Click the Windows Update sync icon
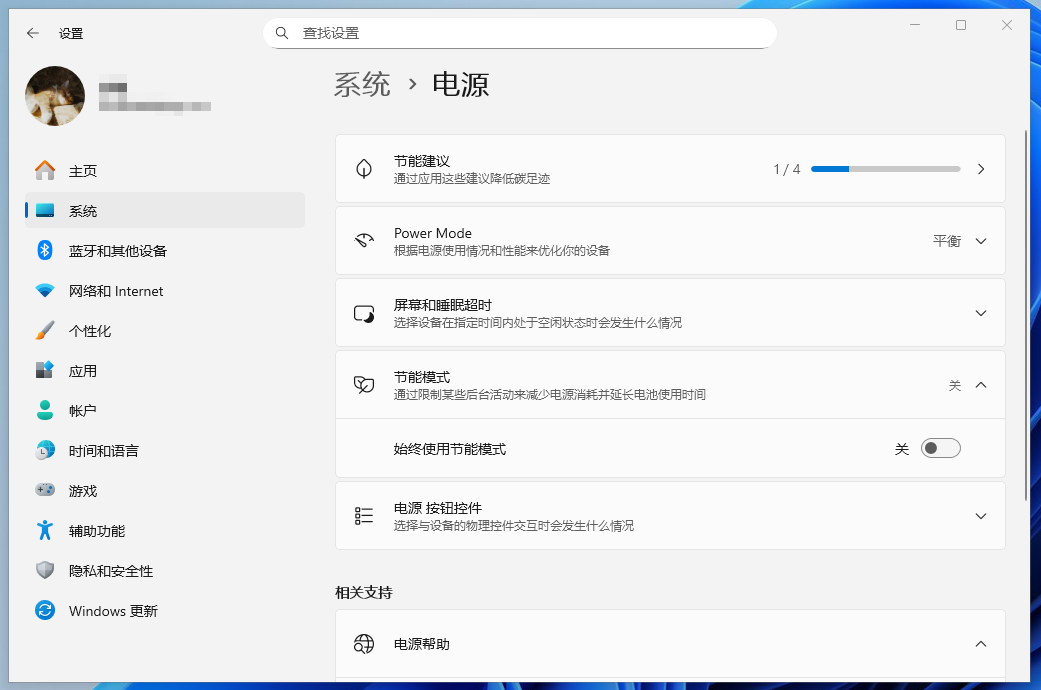This screenshot has width=1041, height=690. pos(45,610)
